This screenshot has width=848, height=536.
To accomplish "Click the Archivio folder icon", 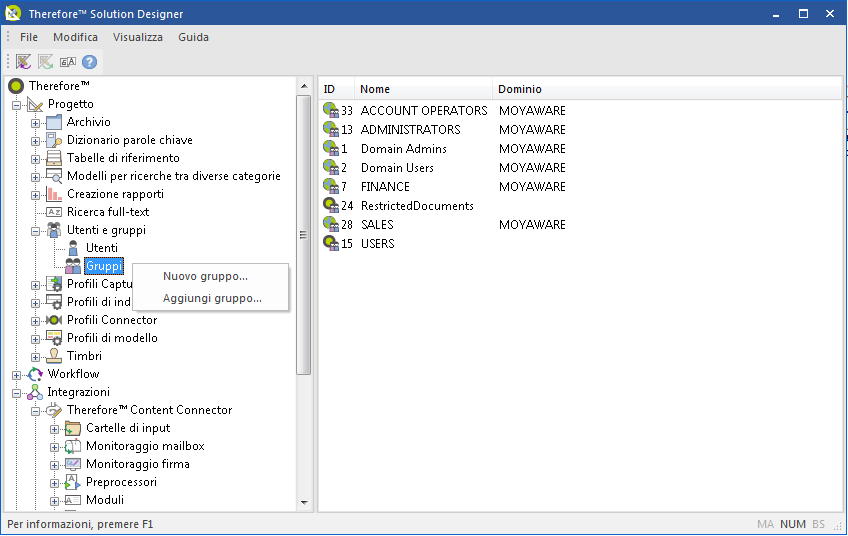I will click(x=54, y=122).
